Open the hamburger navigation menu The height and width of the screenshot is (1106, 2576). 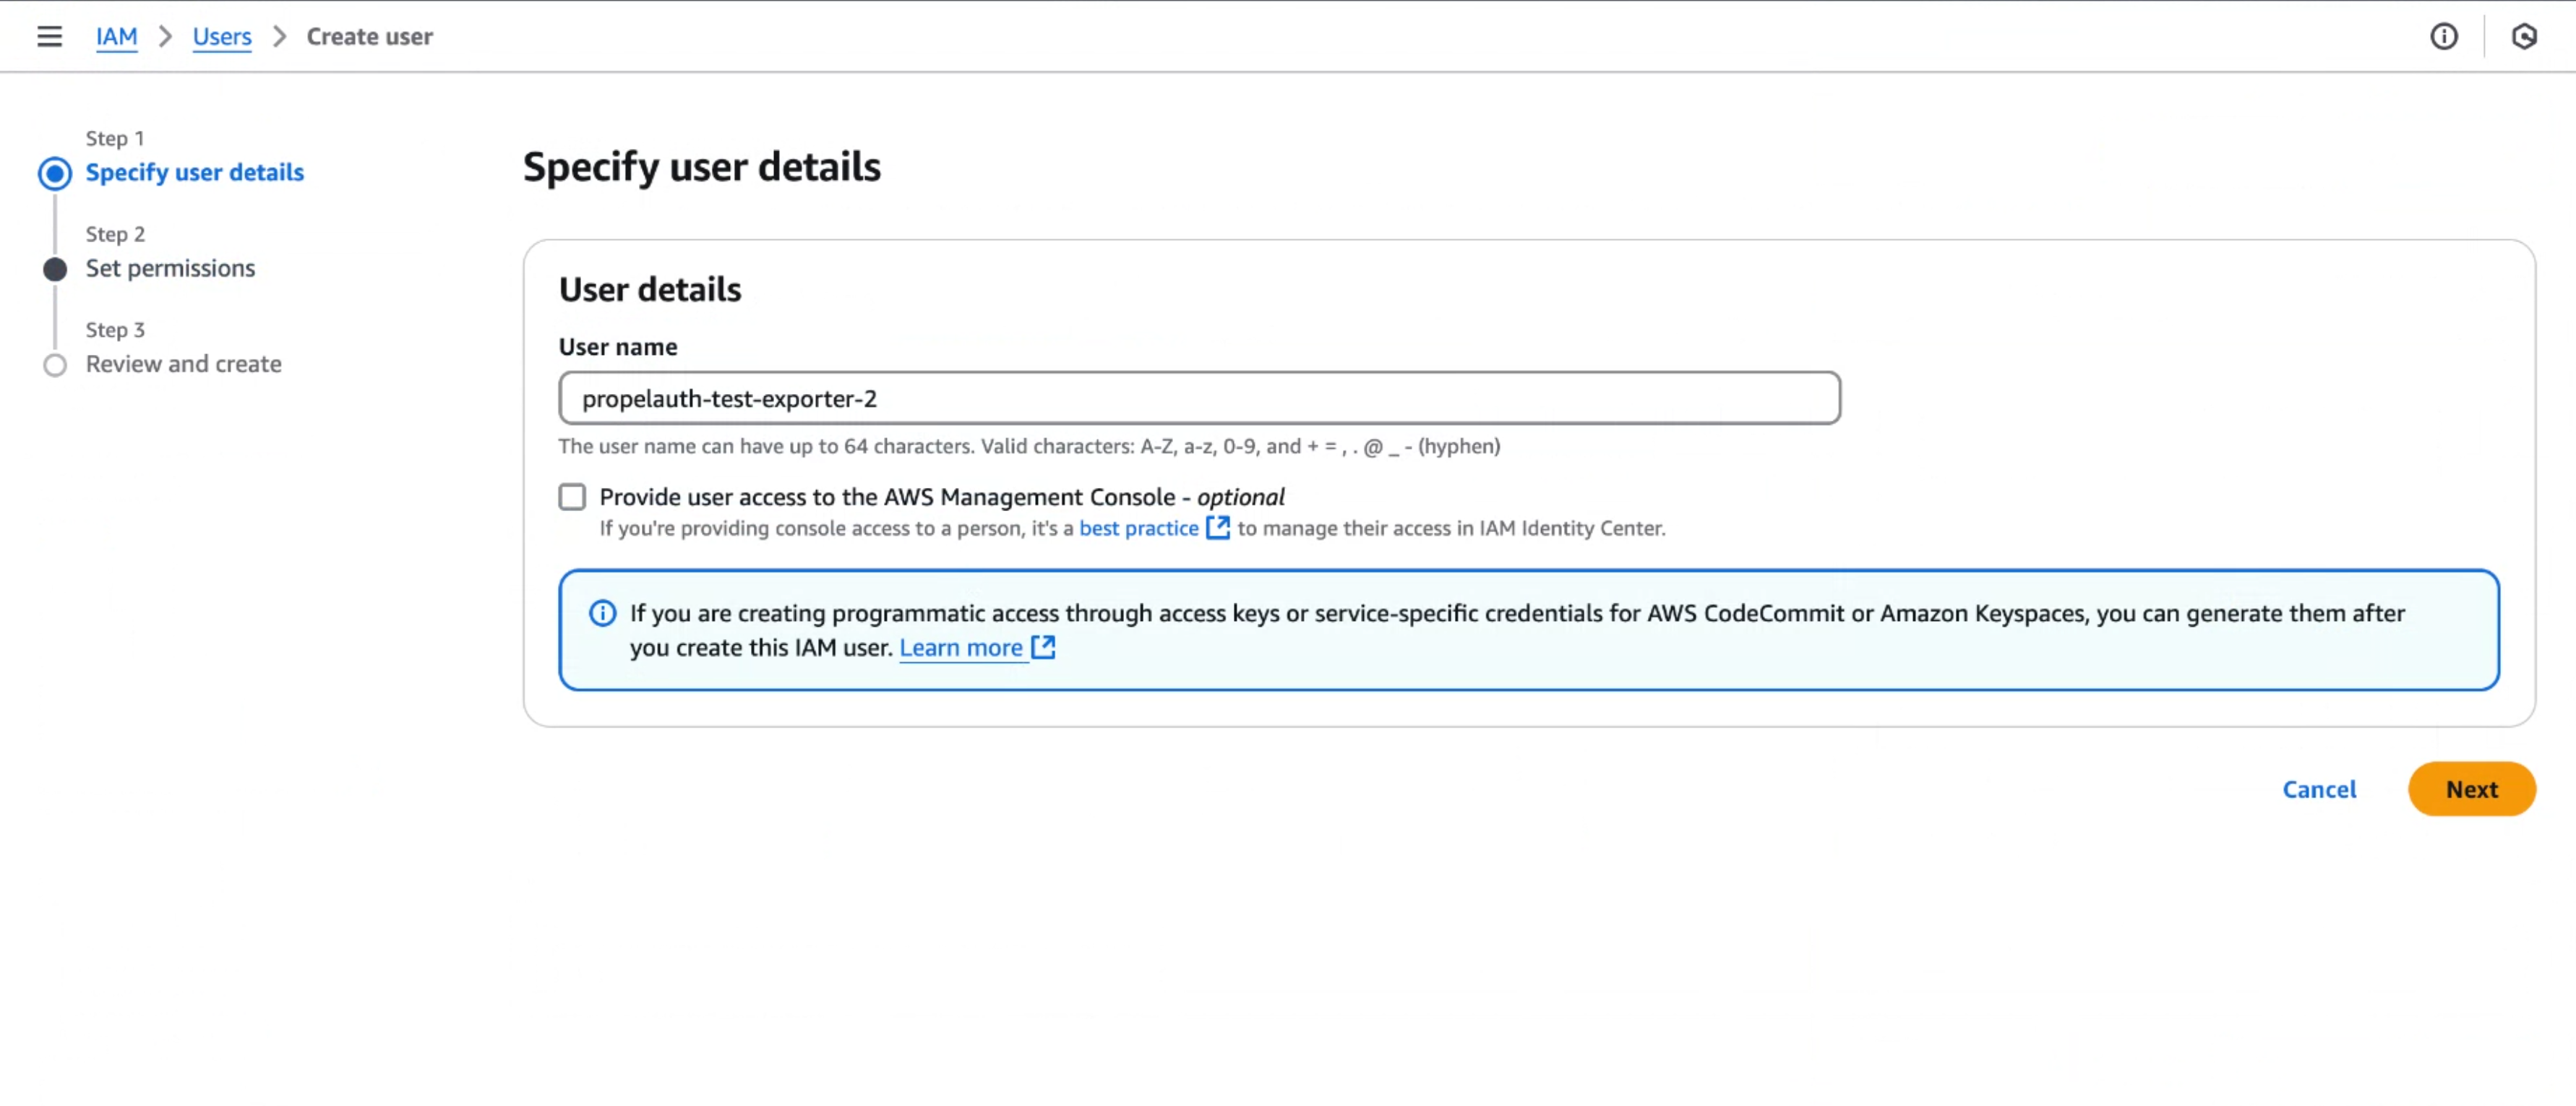(49, 37)
